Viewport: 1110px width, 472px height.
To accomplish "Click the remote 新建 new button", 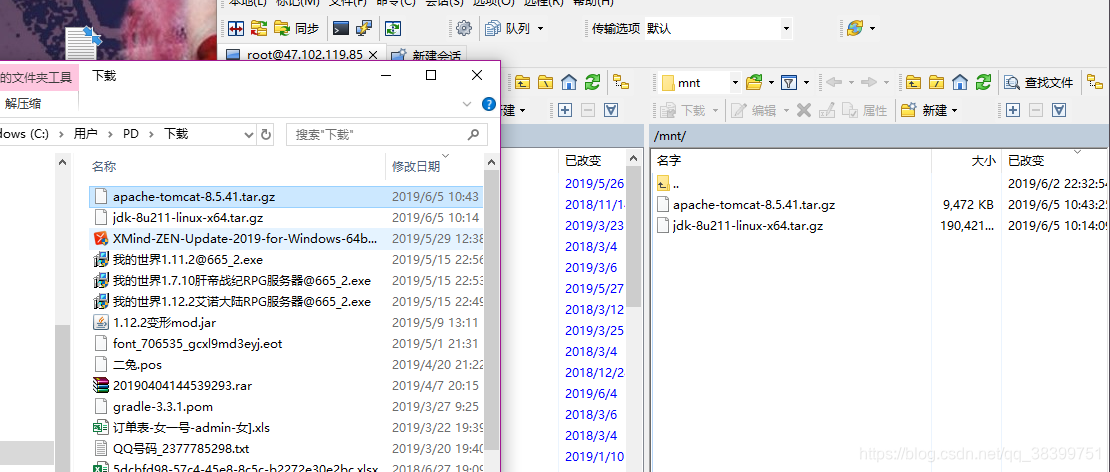I will pyautogui.click(x=925, y=110).
